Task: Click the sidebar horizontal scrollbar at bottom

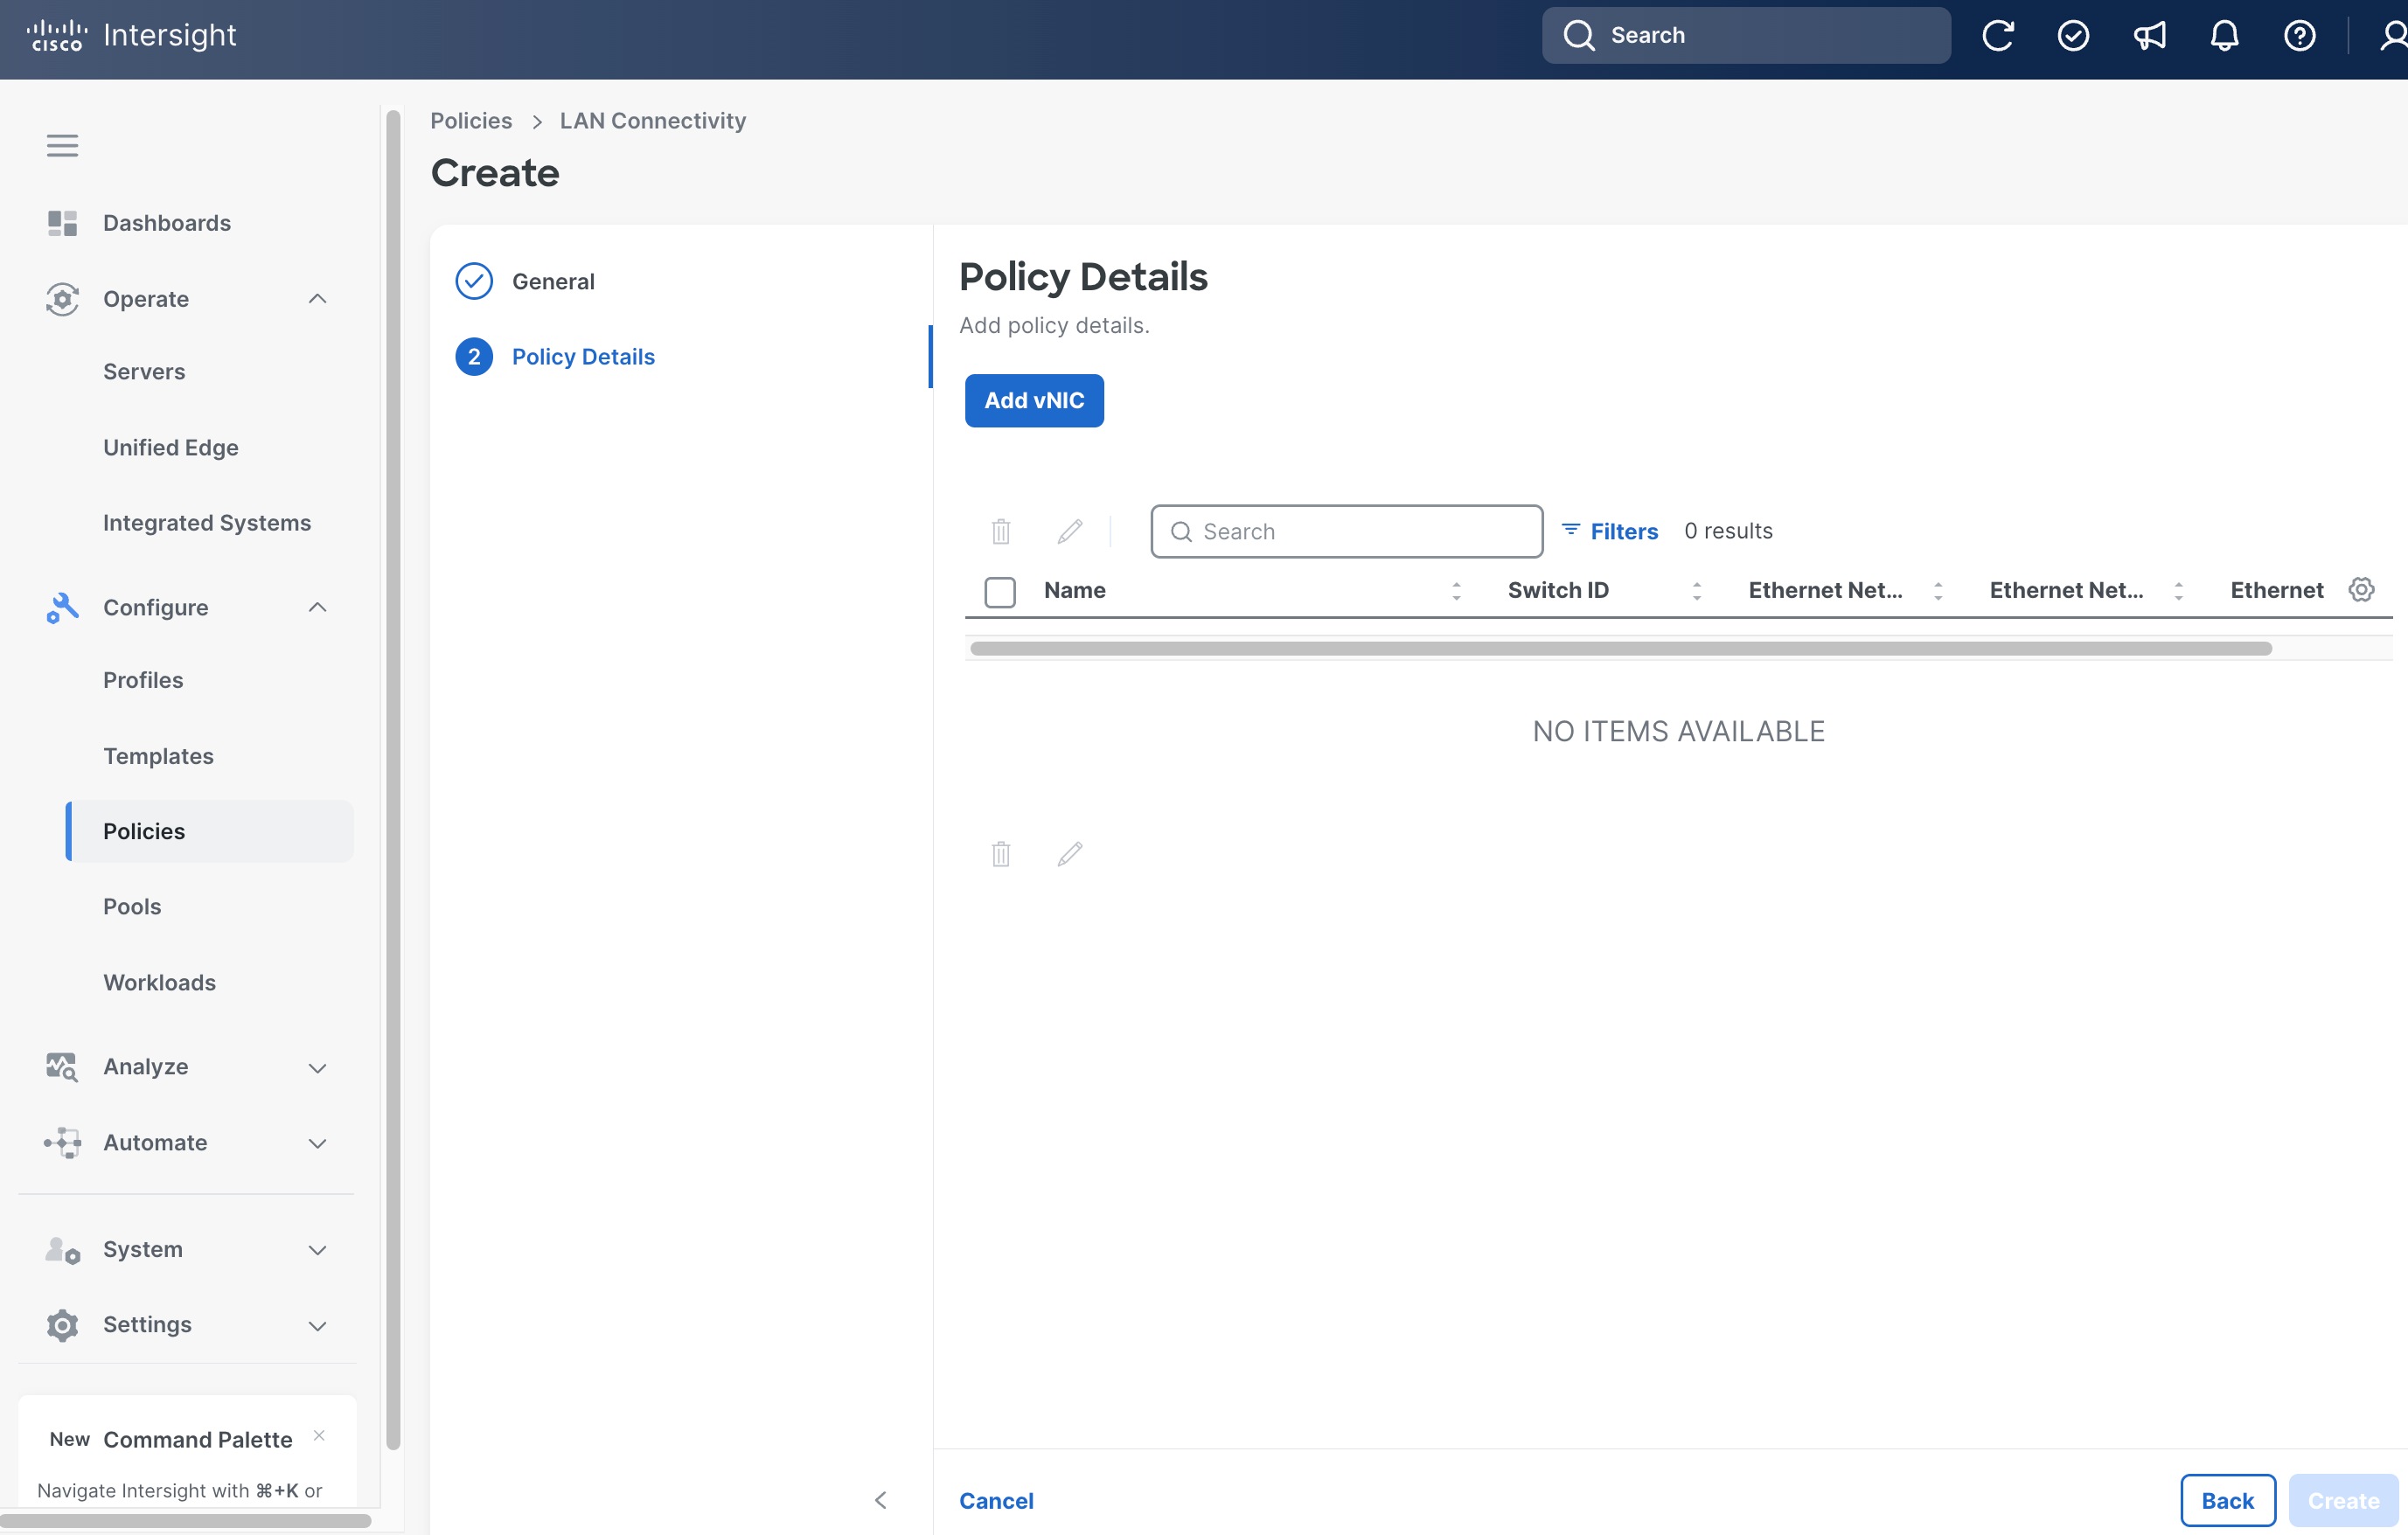Action: 186,1521
